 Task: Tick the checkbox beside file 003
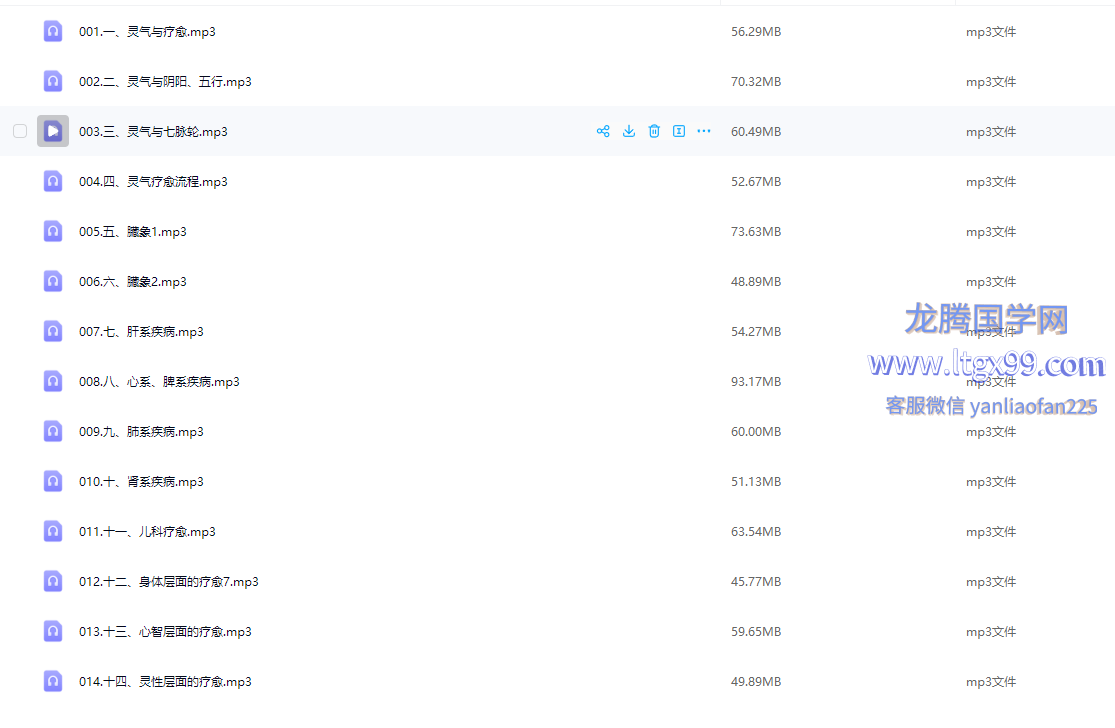[x=20, y=131]
